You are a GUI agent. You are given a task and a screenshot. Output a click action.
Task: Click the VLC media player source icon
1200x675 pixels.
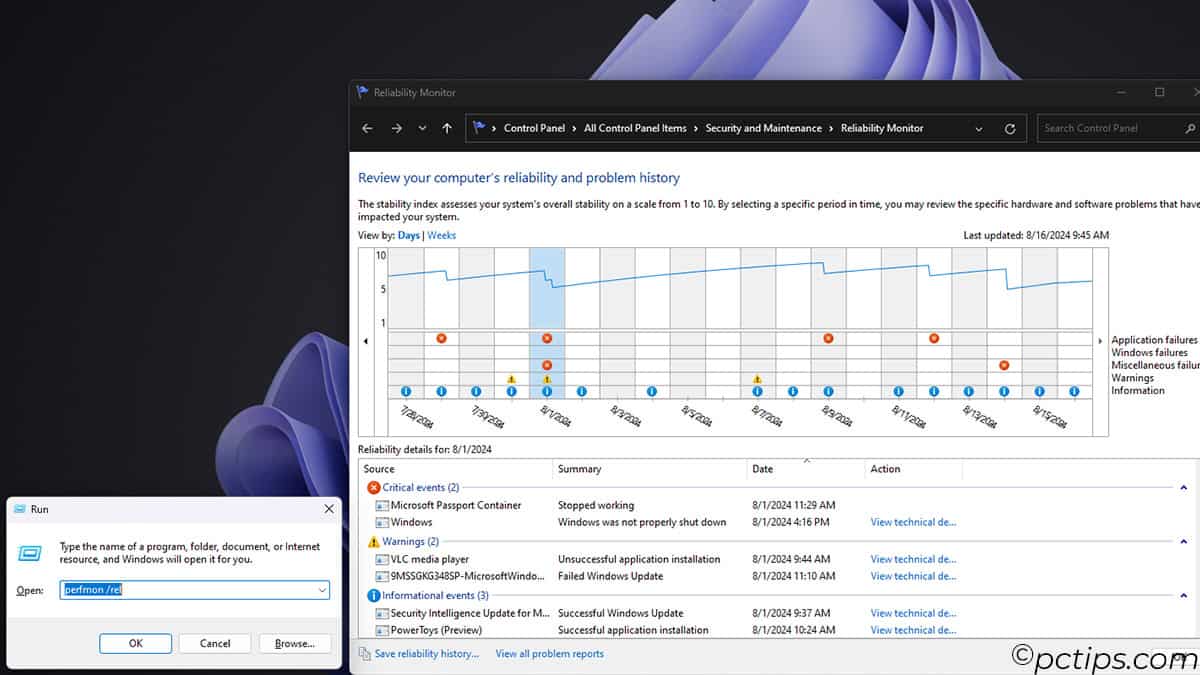[380, 559]
